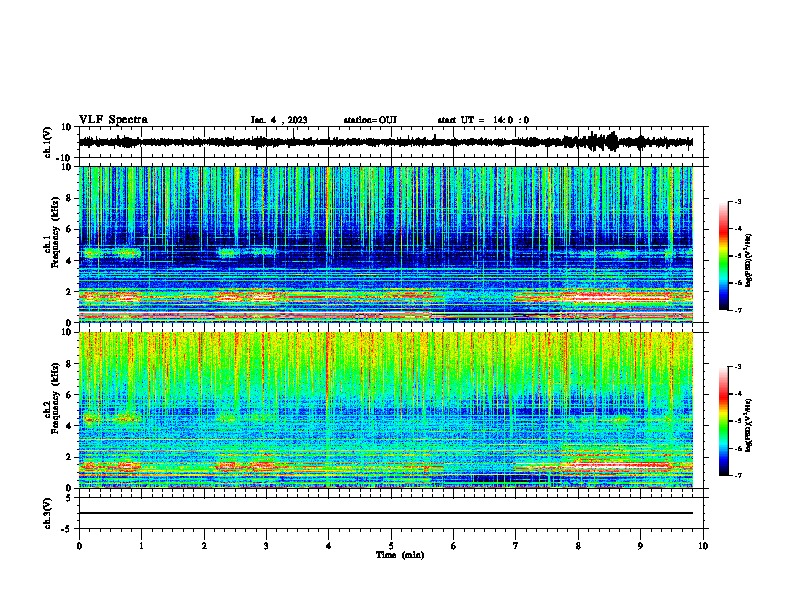
Task: Click the '4' kHz tick of ch.1 spectrogram
Action: point(69,261)
